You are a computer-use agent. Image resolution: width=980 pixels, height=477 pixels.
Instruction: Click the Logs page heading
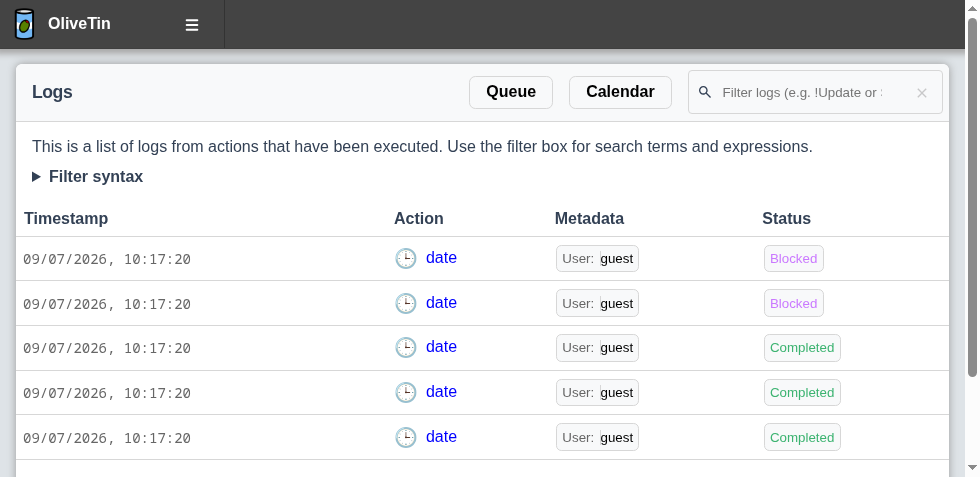click(52, 92)
